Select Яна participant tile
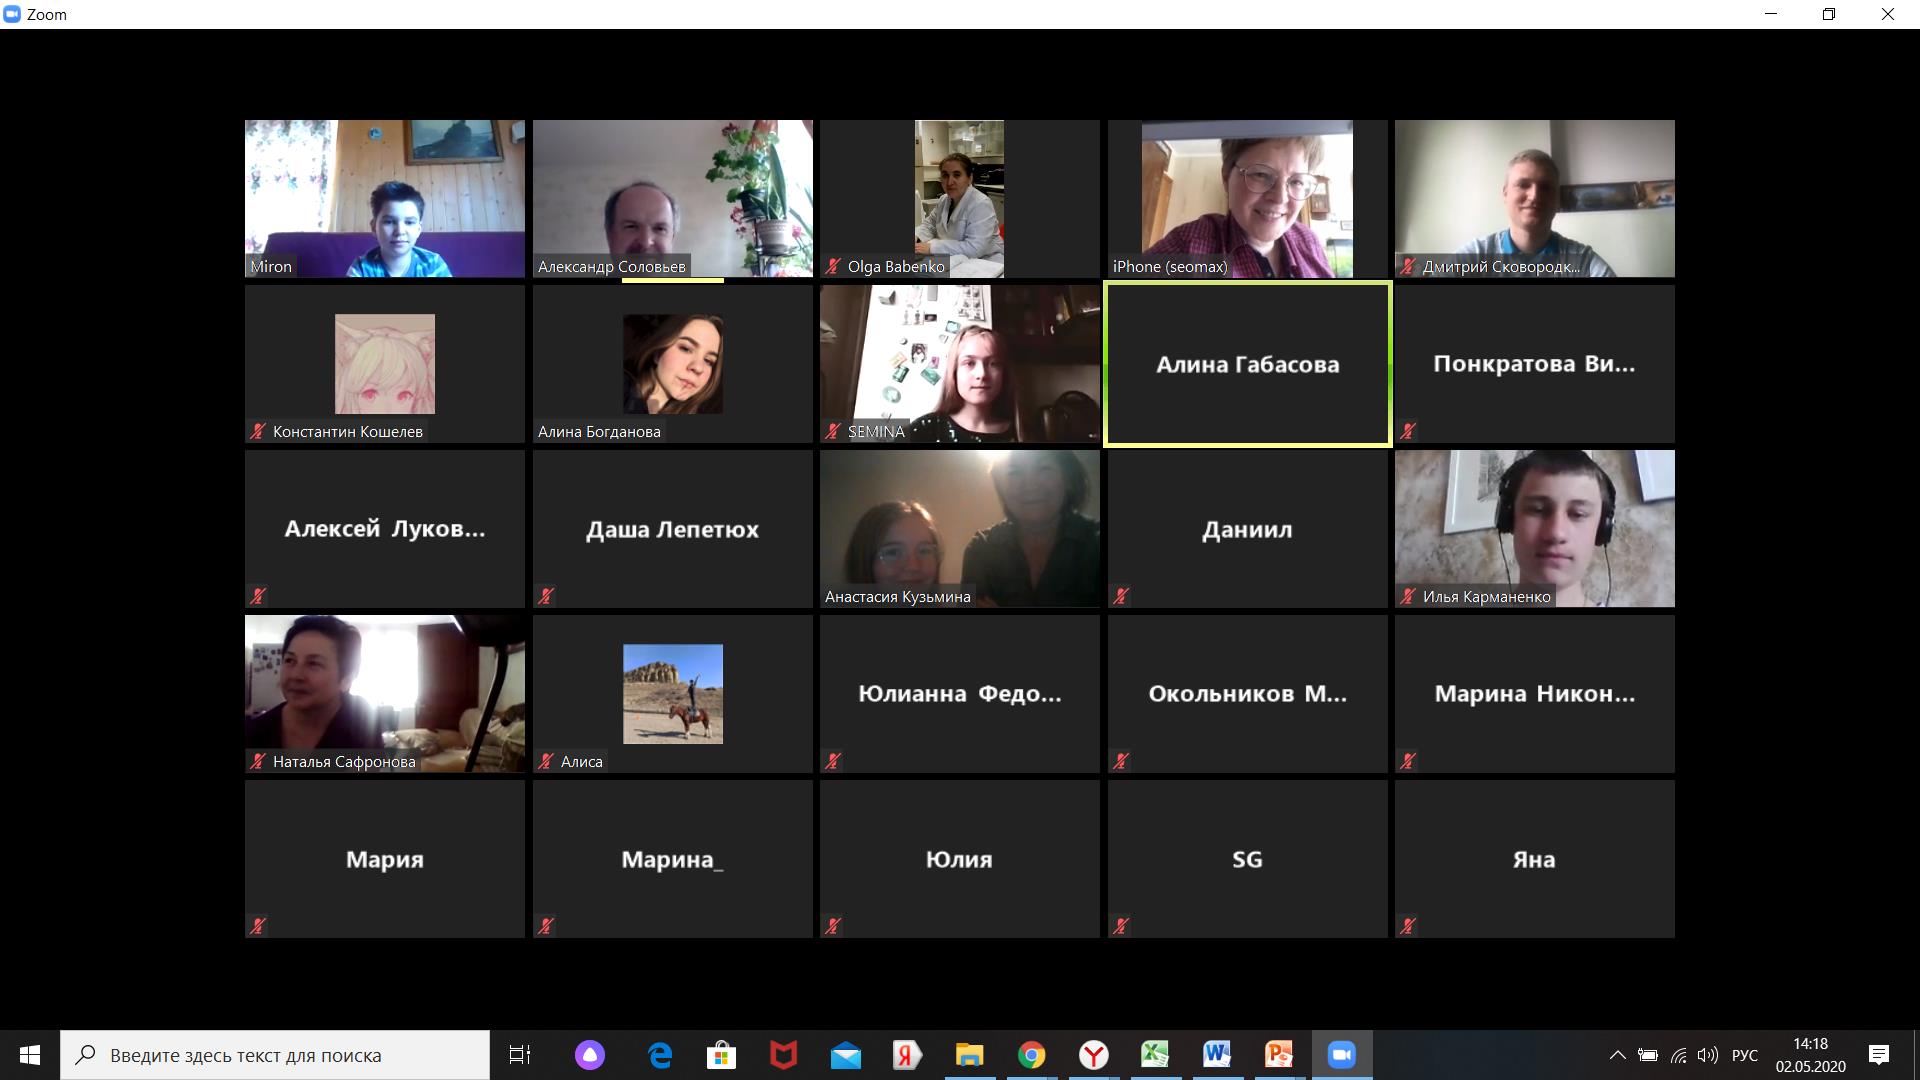Screen dimensions: 1920x1080 pyautogui.click(x=1535, y=859)
